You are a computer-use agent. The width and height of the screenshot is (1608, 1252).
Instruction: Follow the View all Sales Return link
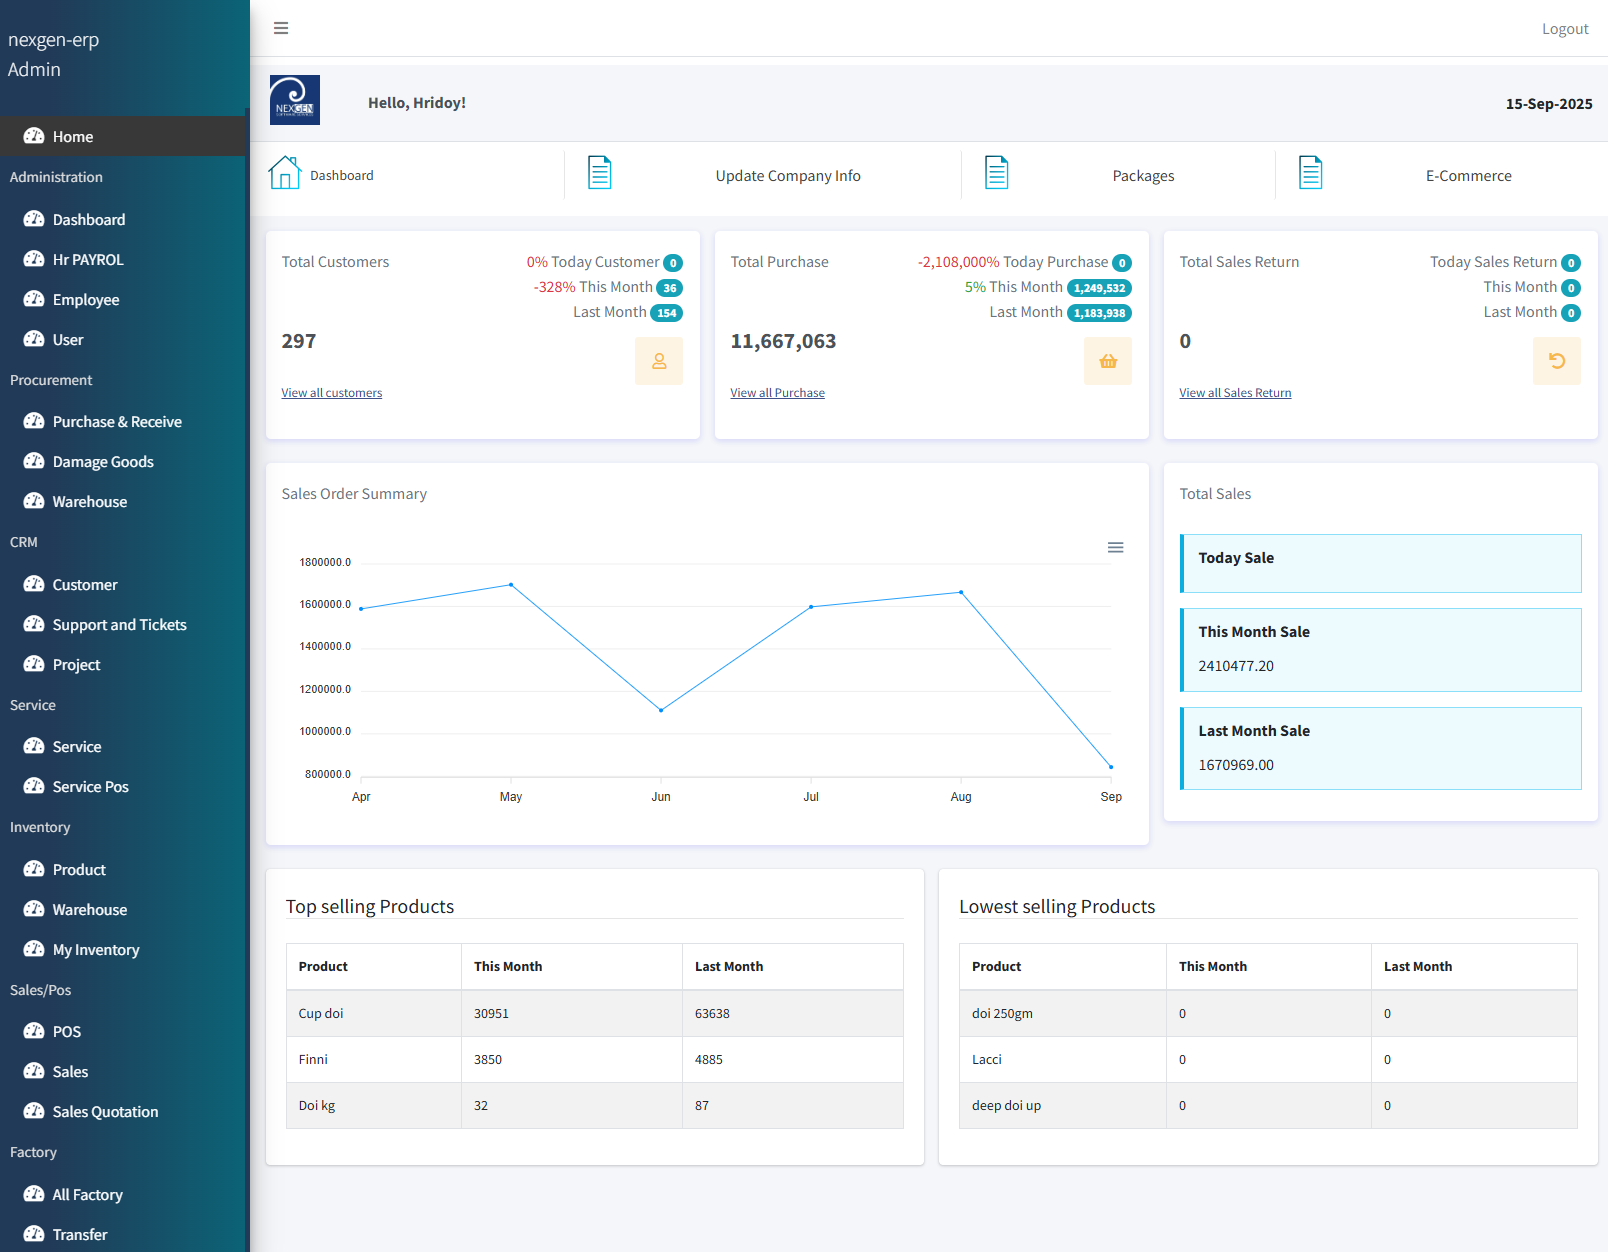tap(1235, 393)
